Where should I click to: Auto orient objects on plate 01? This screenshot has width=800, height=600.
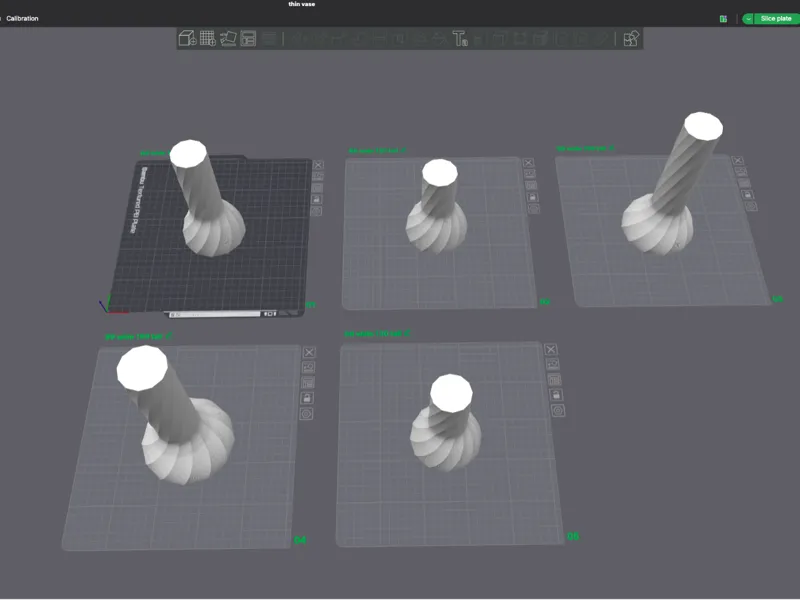click(x=317, y=176)
